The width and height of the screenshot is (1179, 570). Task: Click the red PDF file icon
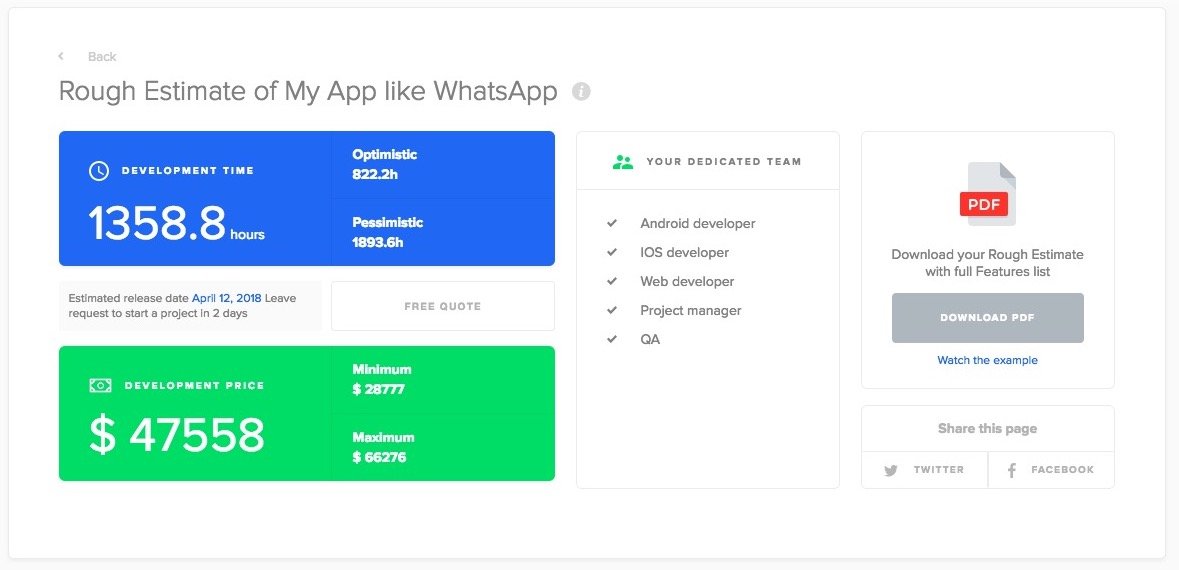tap(987, 196)
